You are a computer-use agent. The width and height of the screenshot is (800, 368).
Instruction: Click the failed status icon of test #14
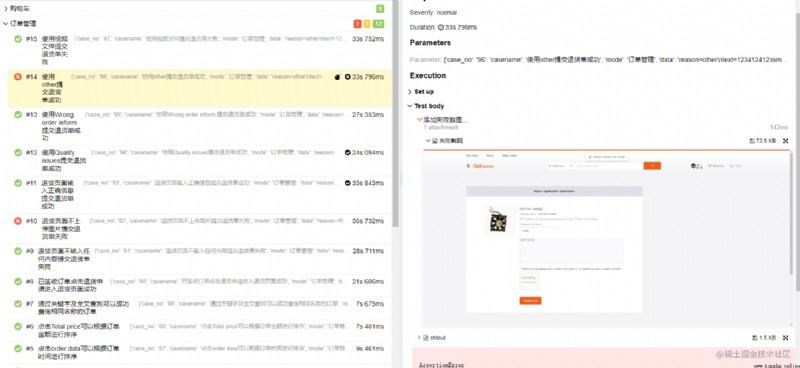(18, 77)
